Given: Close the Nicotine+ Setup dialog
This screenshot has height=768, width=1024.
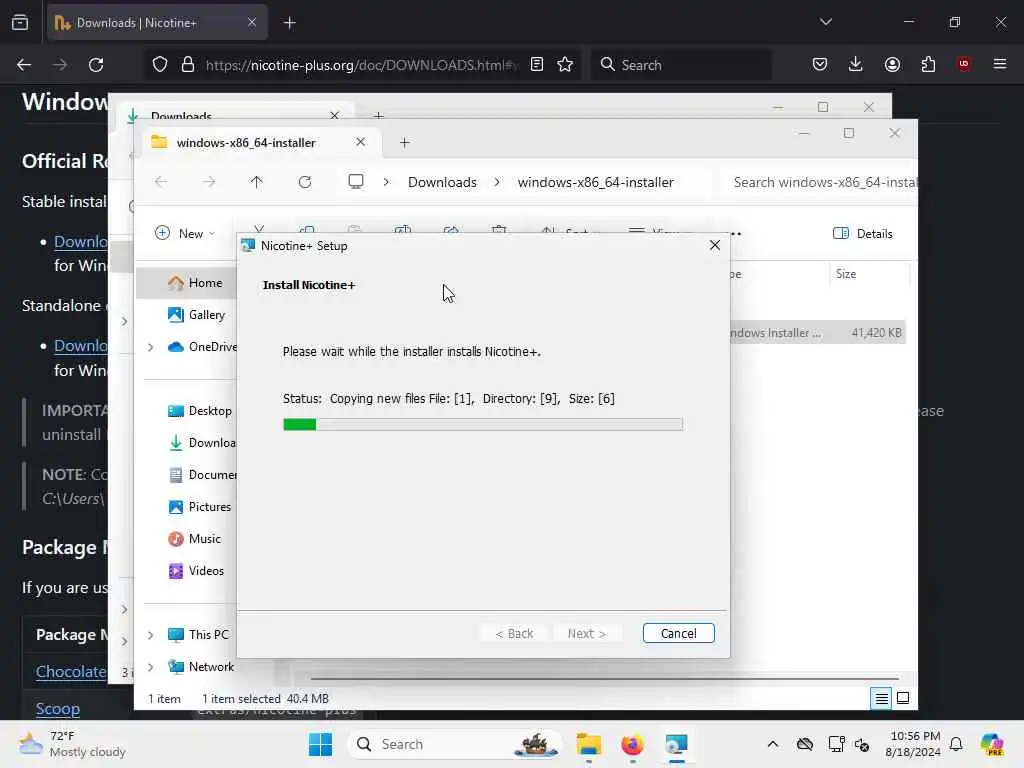Looking at the screenshot, I should click(714, 245).
